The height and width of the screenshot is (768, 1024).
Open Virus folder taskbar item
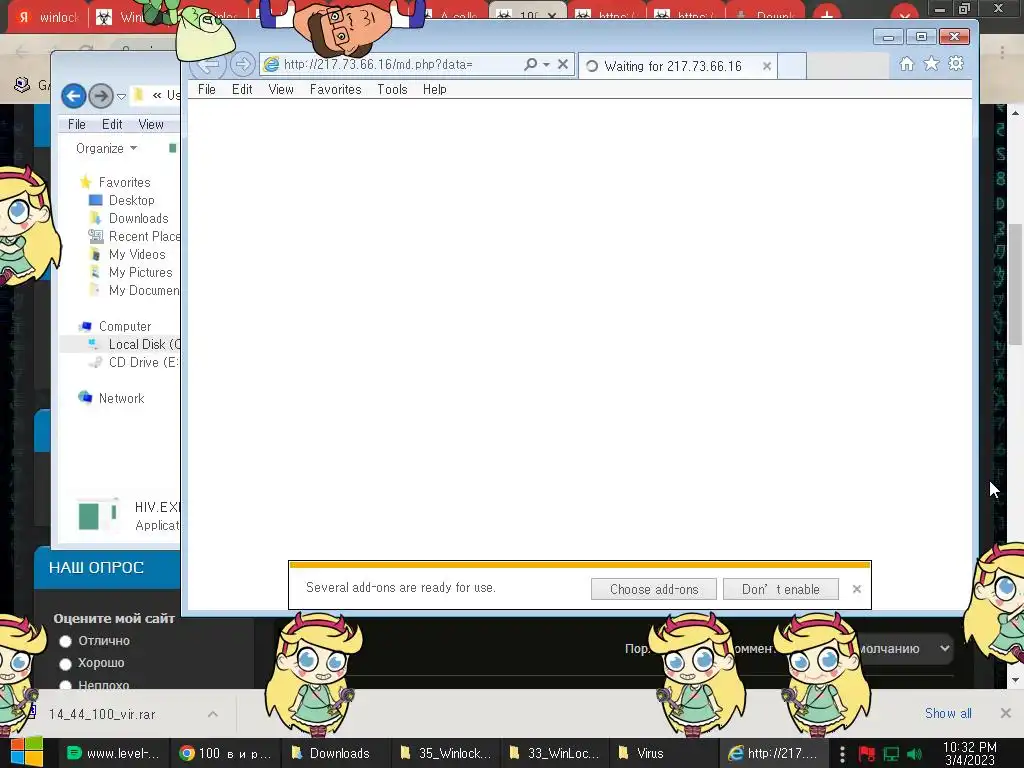coord(665,753)
